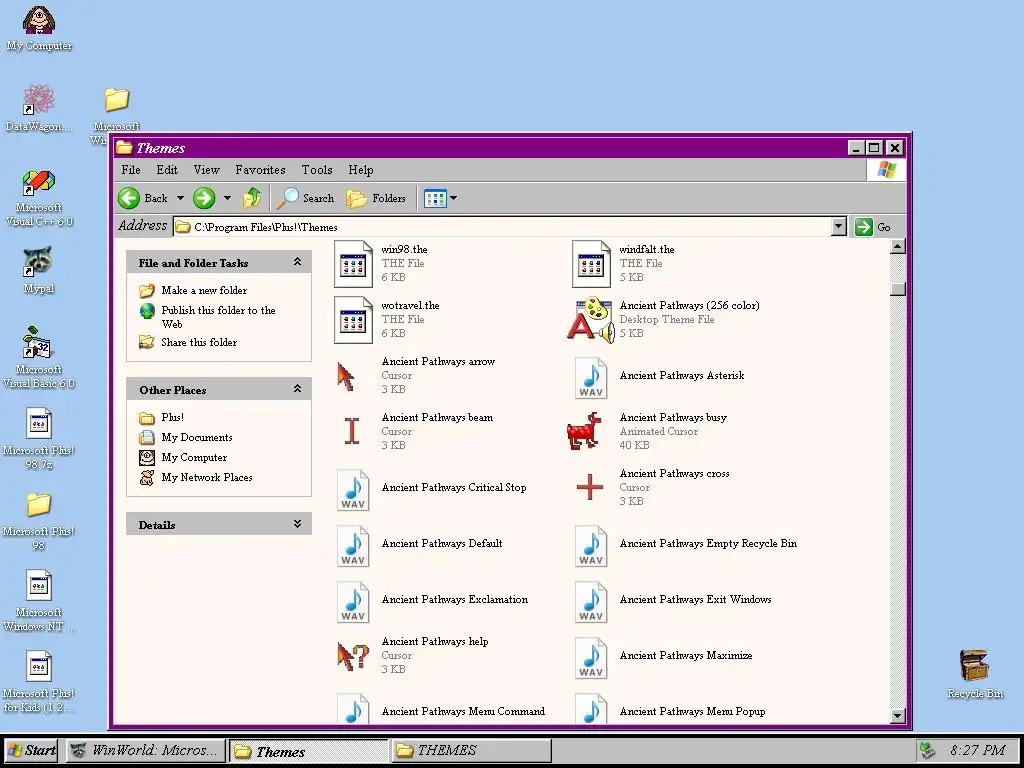Click Publish this folder to the Web
This screenshot has height=768, width=1024.
pos(218,317)
